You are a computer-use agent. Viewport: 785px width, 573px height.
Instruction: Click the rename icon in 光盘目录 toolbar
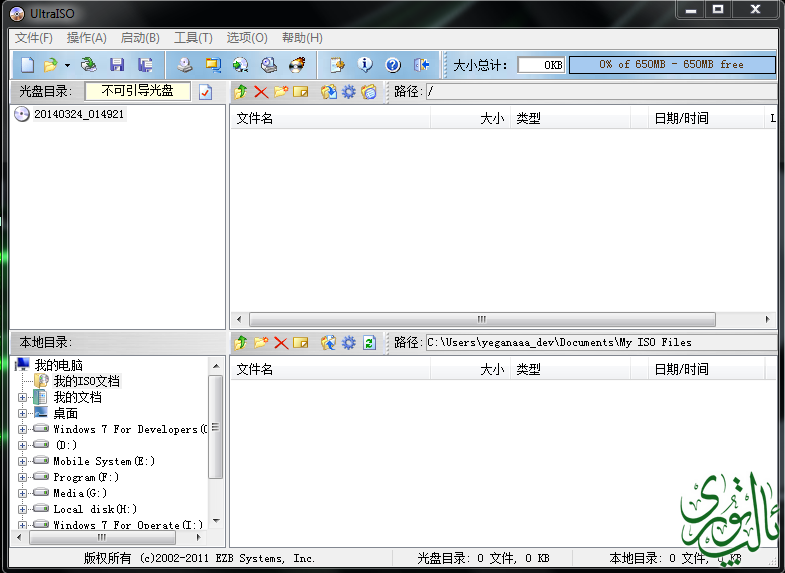[x=300, y=92]
